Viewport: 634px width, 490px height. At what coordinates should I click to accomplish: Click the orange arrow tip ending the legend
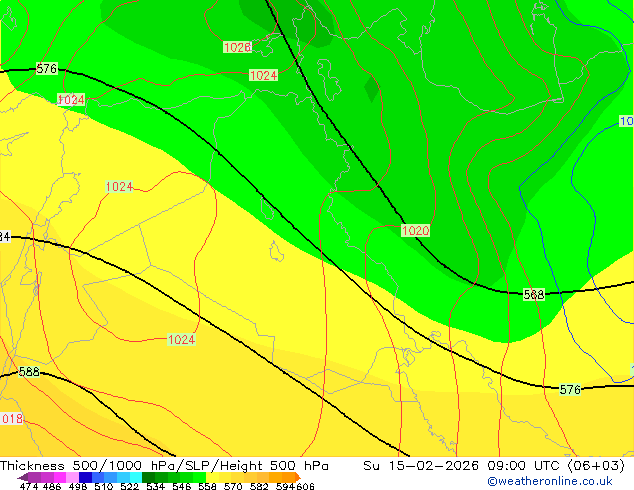pos(298,477)
